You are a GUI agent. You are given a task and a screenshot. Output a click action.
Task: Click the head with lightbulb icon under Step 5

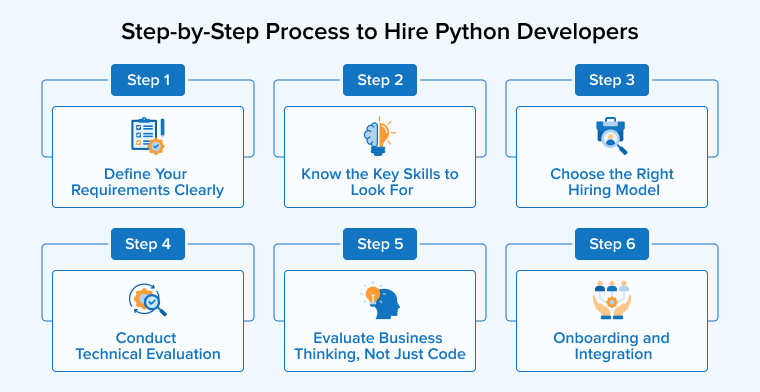pyautogui.click(x=381, y=300)
